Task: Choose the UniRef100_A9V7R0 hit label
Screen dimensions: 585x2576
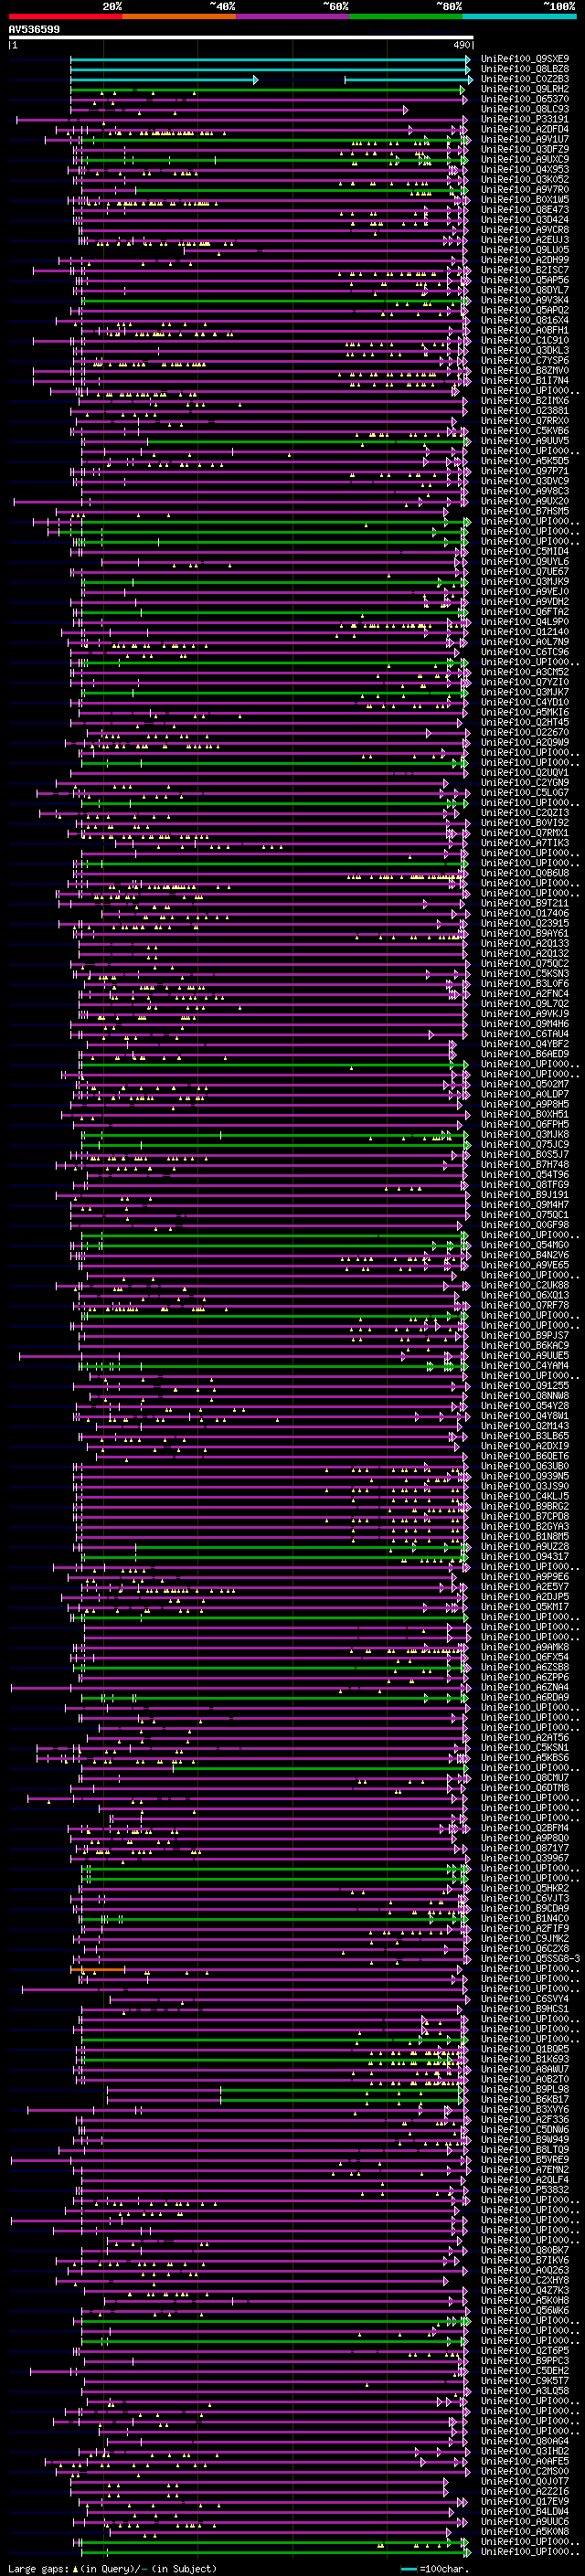Action: pos(525,189)
